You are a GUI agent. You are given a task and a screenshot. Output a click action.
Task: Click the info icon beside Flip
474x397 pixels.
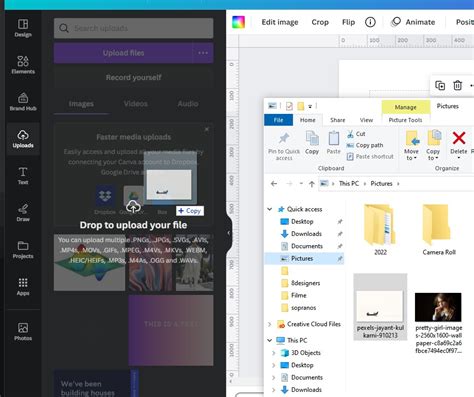coord(370,22)
